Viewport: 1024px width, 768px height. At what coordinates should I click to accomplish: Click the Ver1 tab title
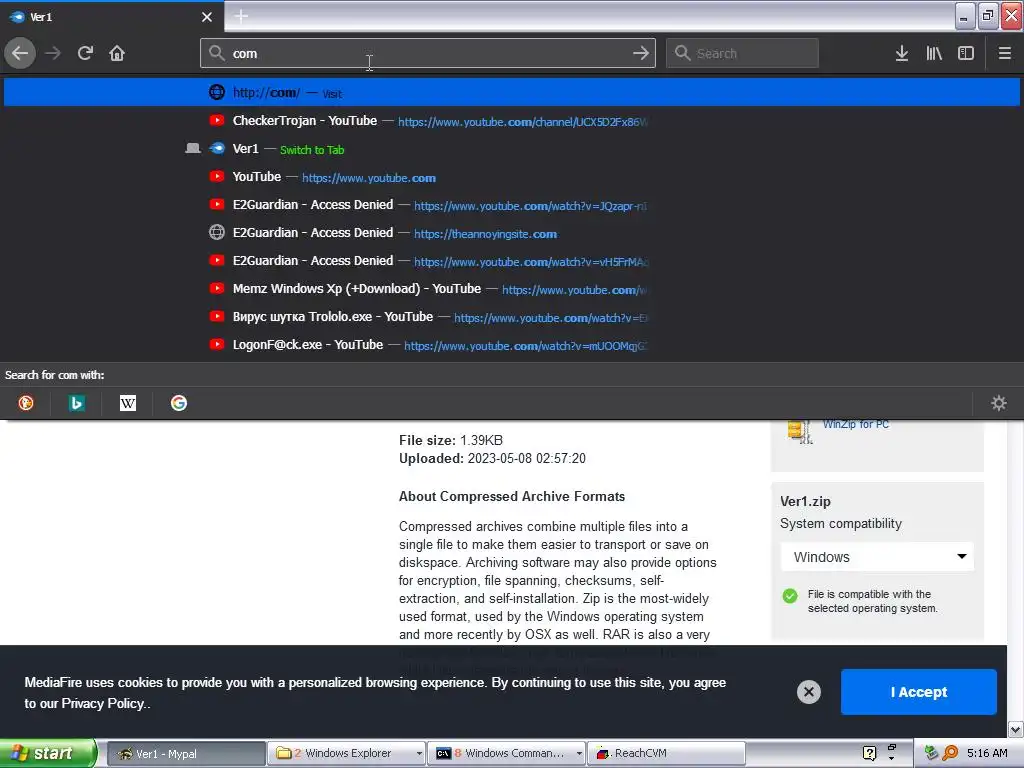pyautogui.click(x=40, y=17)
